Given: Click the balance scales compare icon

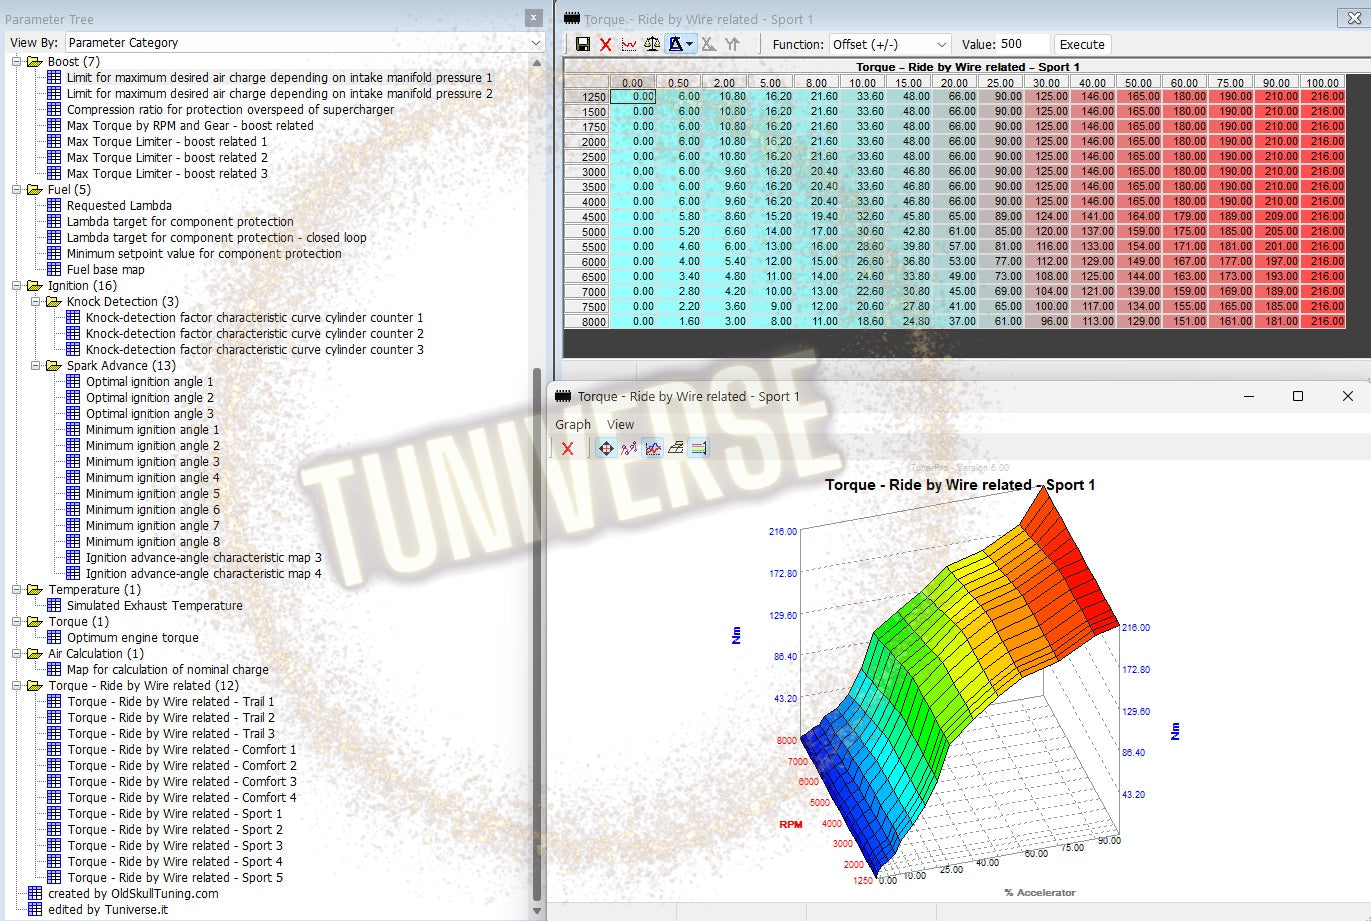Looking at the screenshot, I should point(652,44).
